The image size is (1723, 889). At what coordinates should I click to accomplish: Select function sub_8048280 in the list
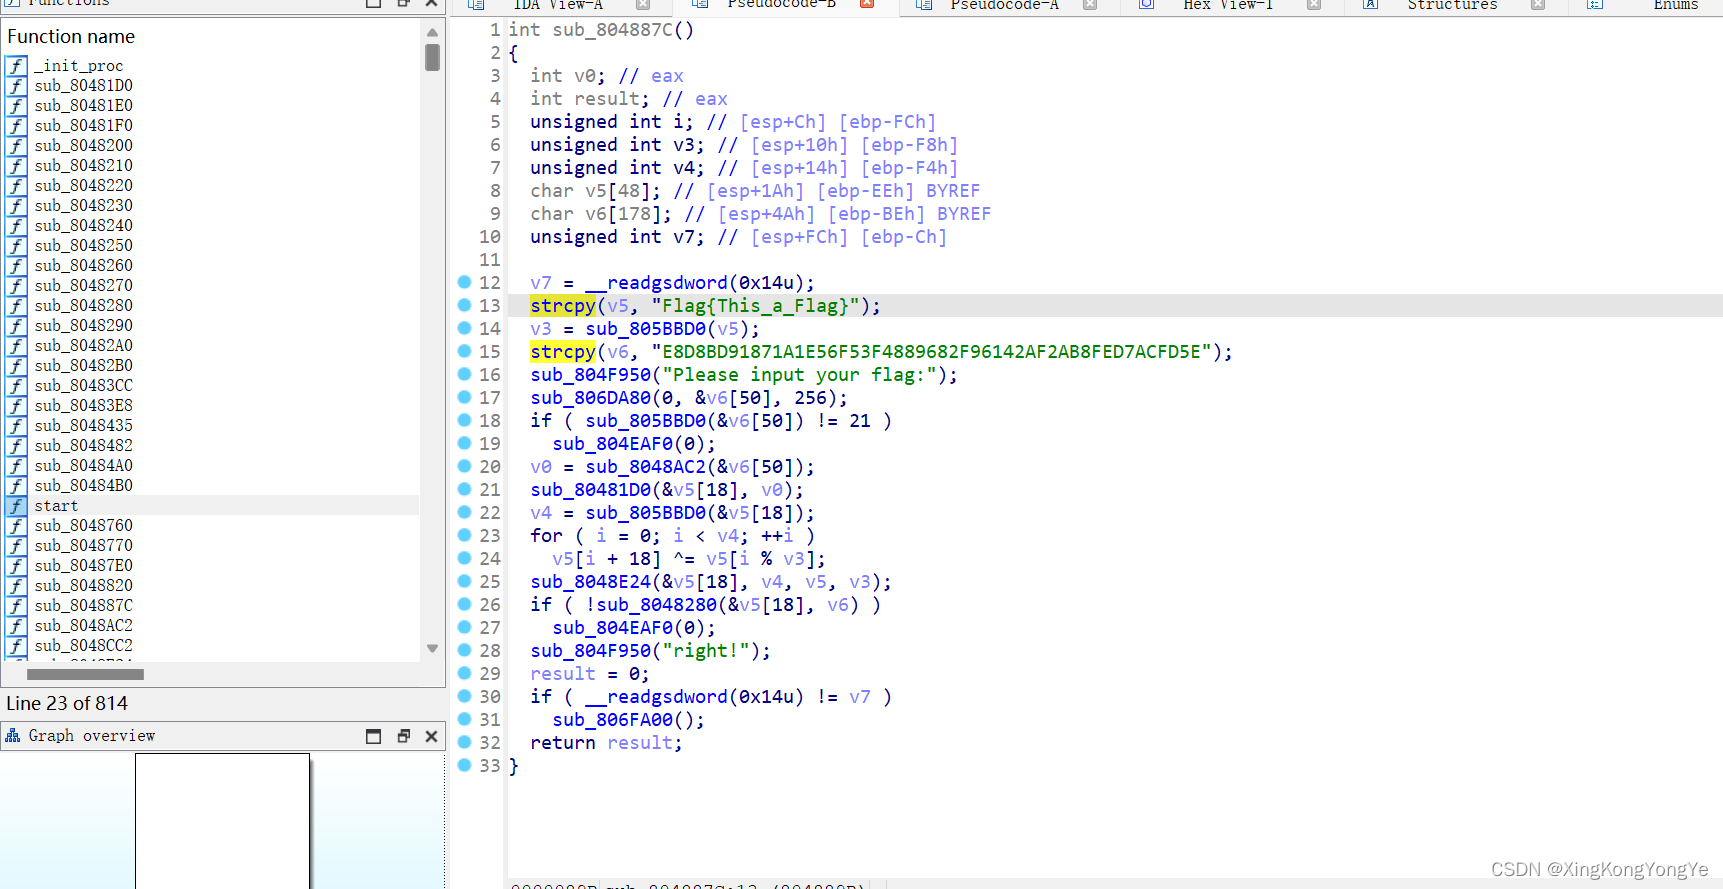(x=83, y=306)
